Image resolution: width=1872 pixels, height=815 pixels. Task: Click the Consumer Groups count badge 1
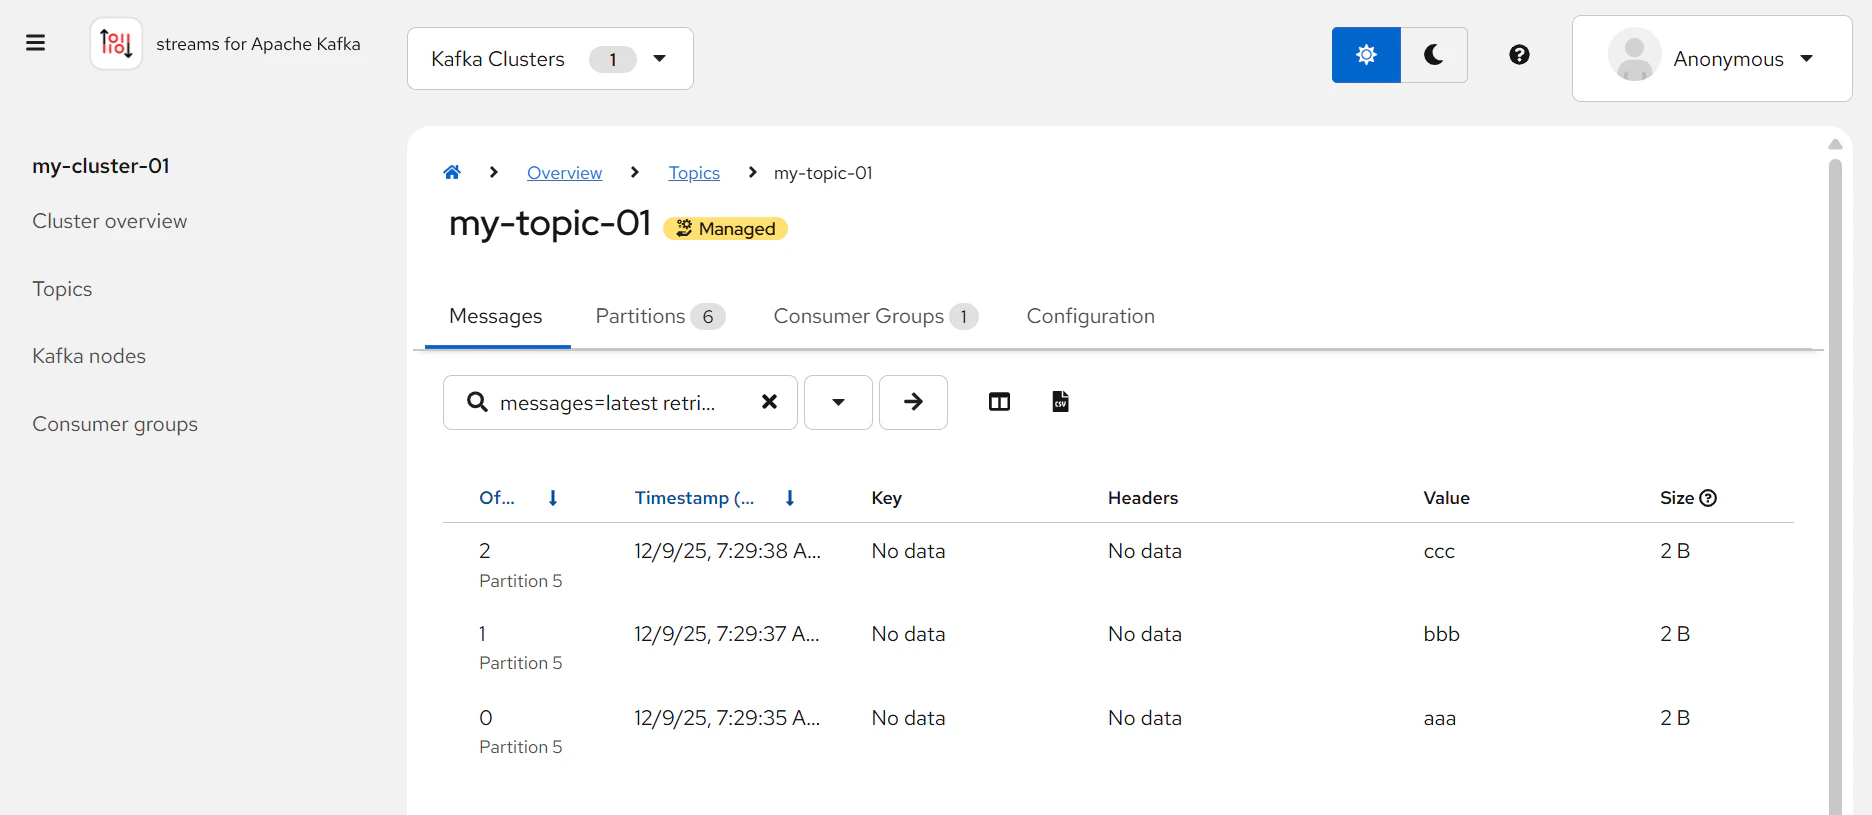[x=964, y=317]
